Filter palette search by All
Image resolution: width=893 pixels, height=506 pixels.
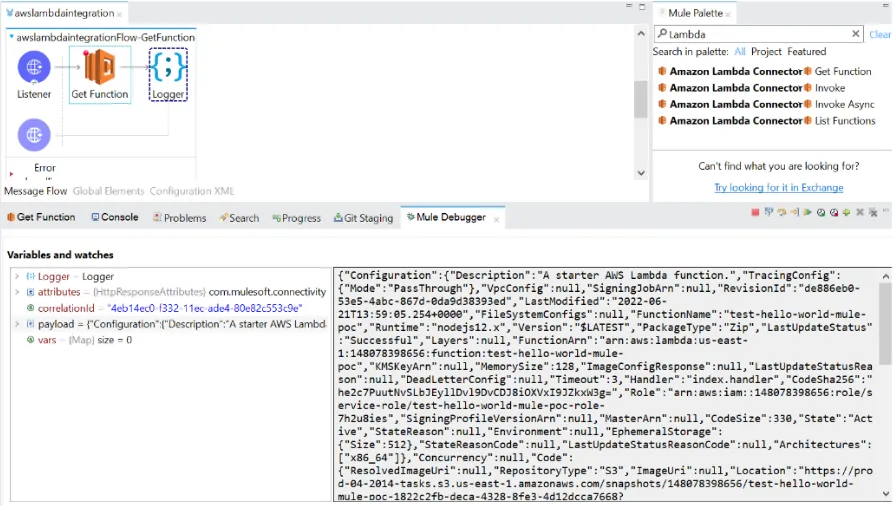[x=740, y=52]
